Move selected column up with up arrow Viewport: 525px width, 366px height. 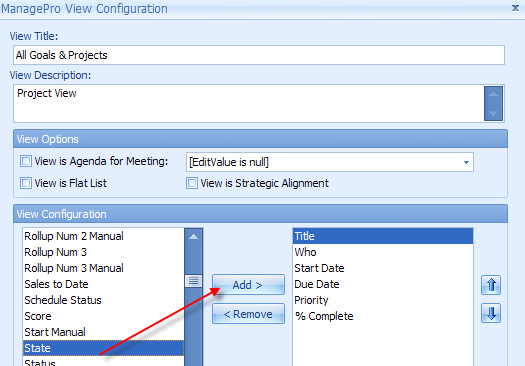pyautogui.click(x=491, y=285)
